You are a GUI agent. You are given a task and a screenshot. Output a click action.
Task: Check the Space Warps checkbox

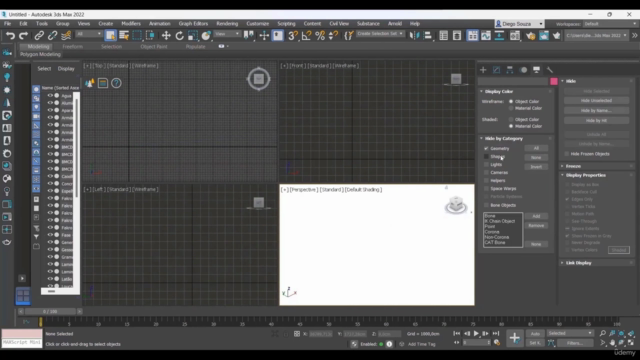486,189
